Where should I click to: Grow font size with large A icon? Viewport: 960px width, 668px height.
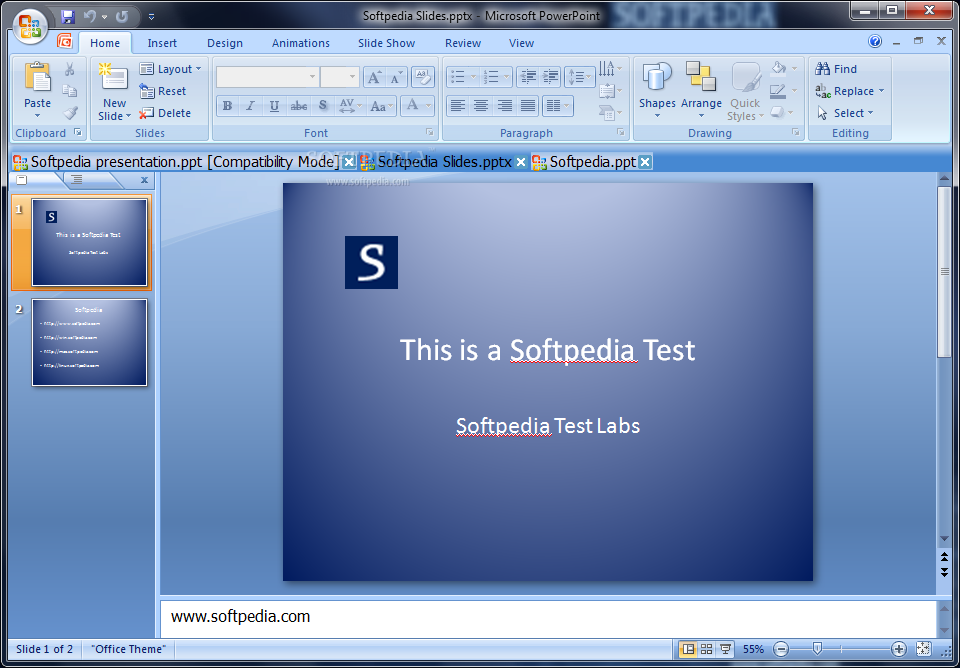click(x=374, y=77)
